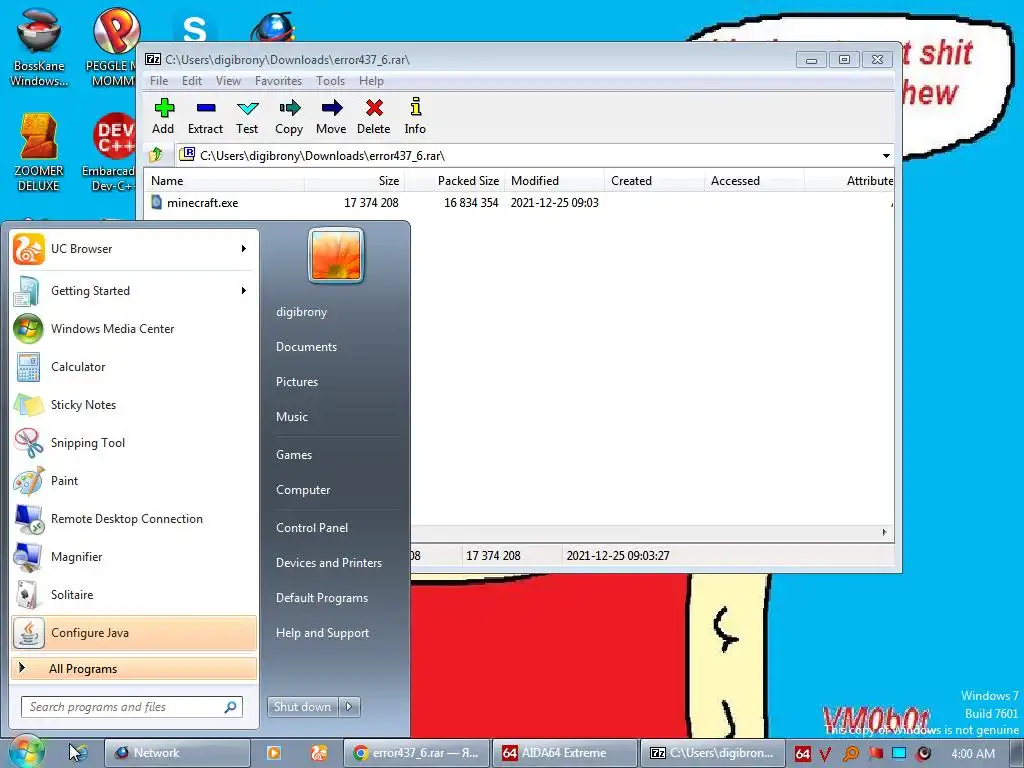This screenshot has height=768, width=1024.
Task: Open the File menu in 7-Zip
Action: [x=159, y=81]
